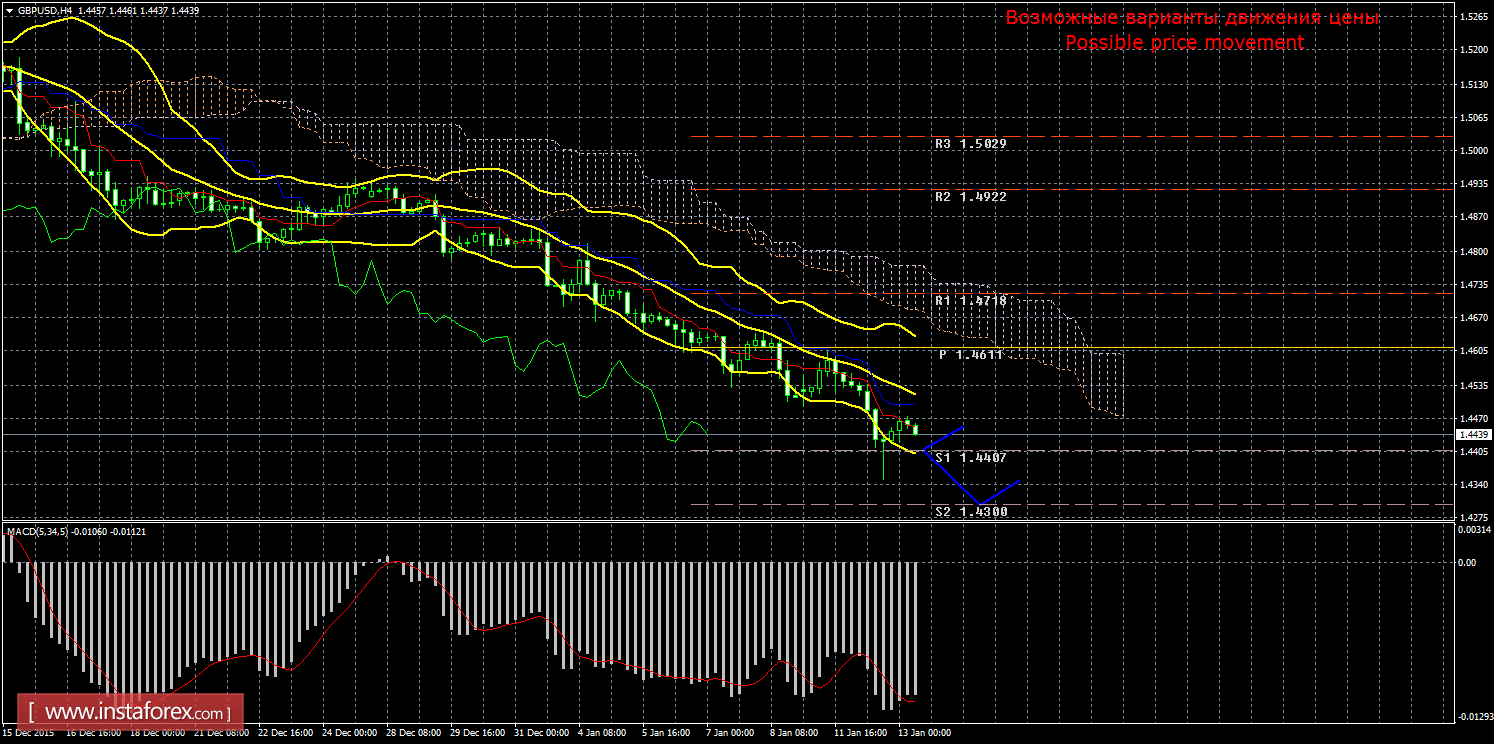1494x744 pixels.
Task: Click the 0.00 level on the MACD scale
Action: point(1468,562)
